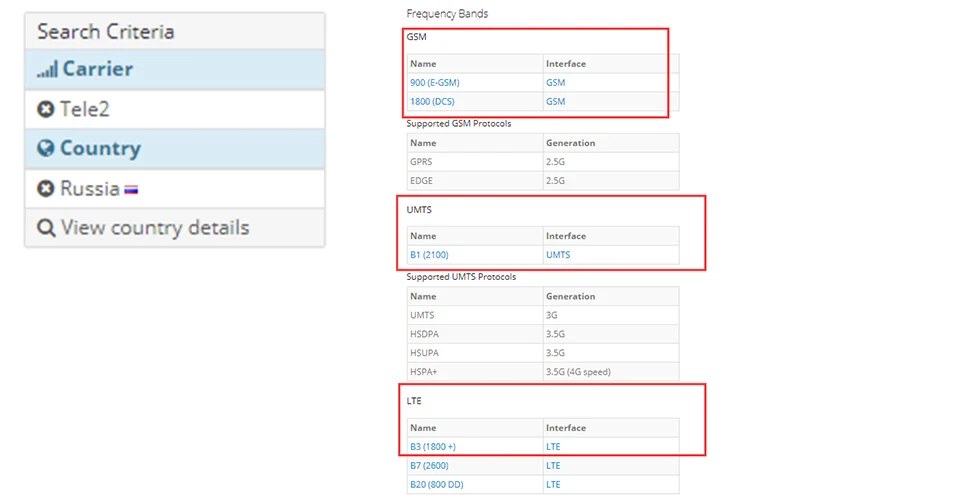Open LTE interface link in B3 row
The height and width of the screenshot is (500, 960).
[553, 447]
